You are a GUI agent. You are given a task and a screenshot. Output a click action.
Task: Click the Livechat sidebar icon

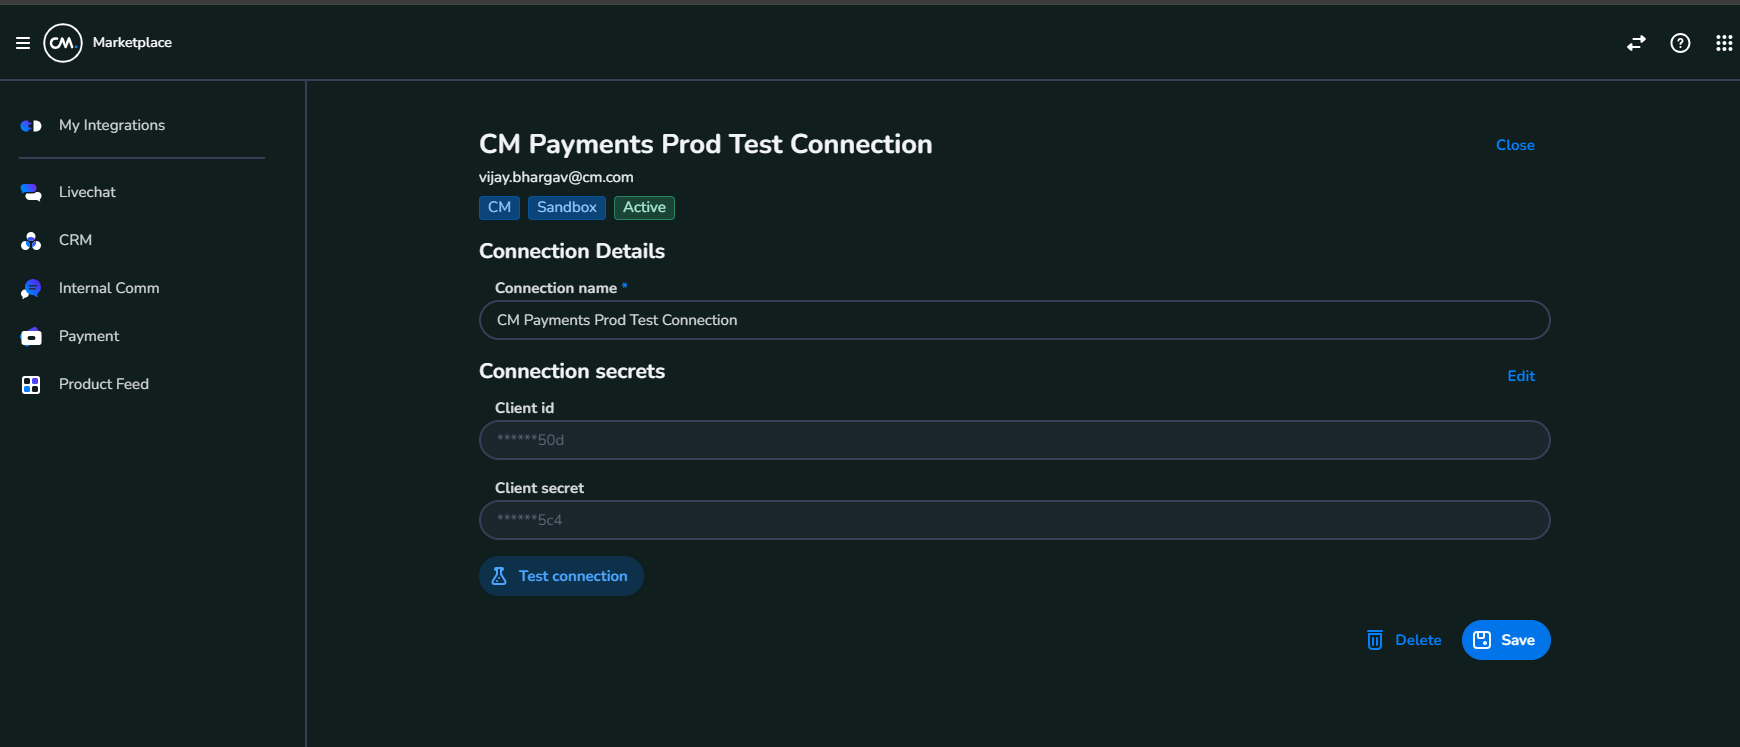[31, 192]
